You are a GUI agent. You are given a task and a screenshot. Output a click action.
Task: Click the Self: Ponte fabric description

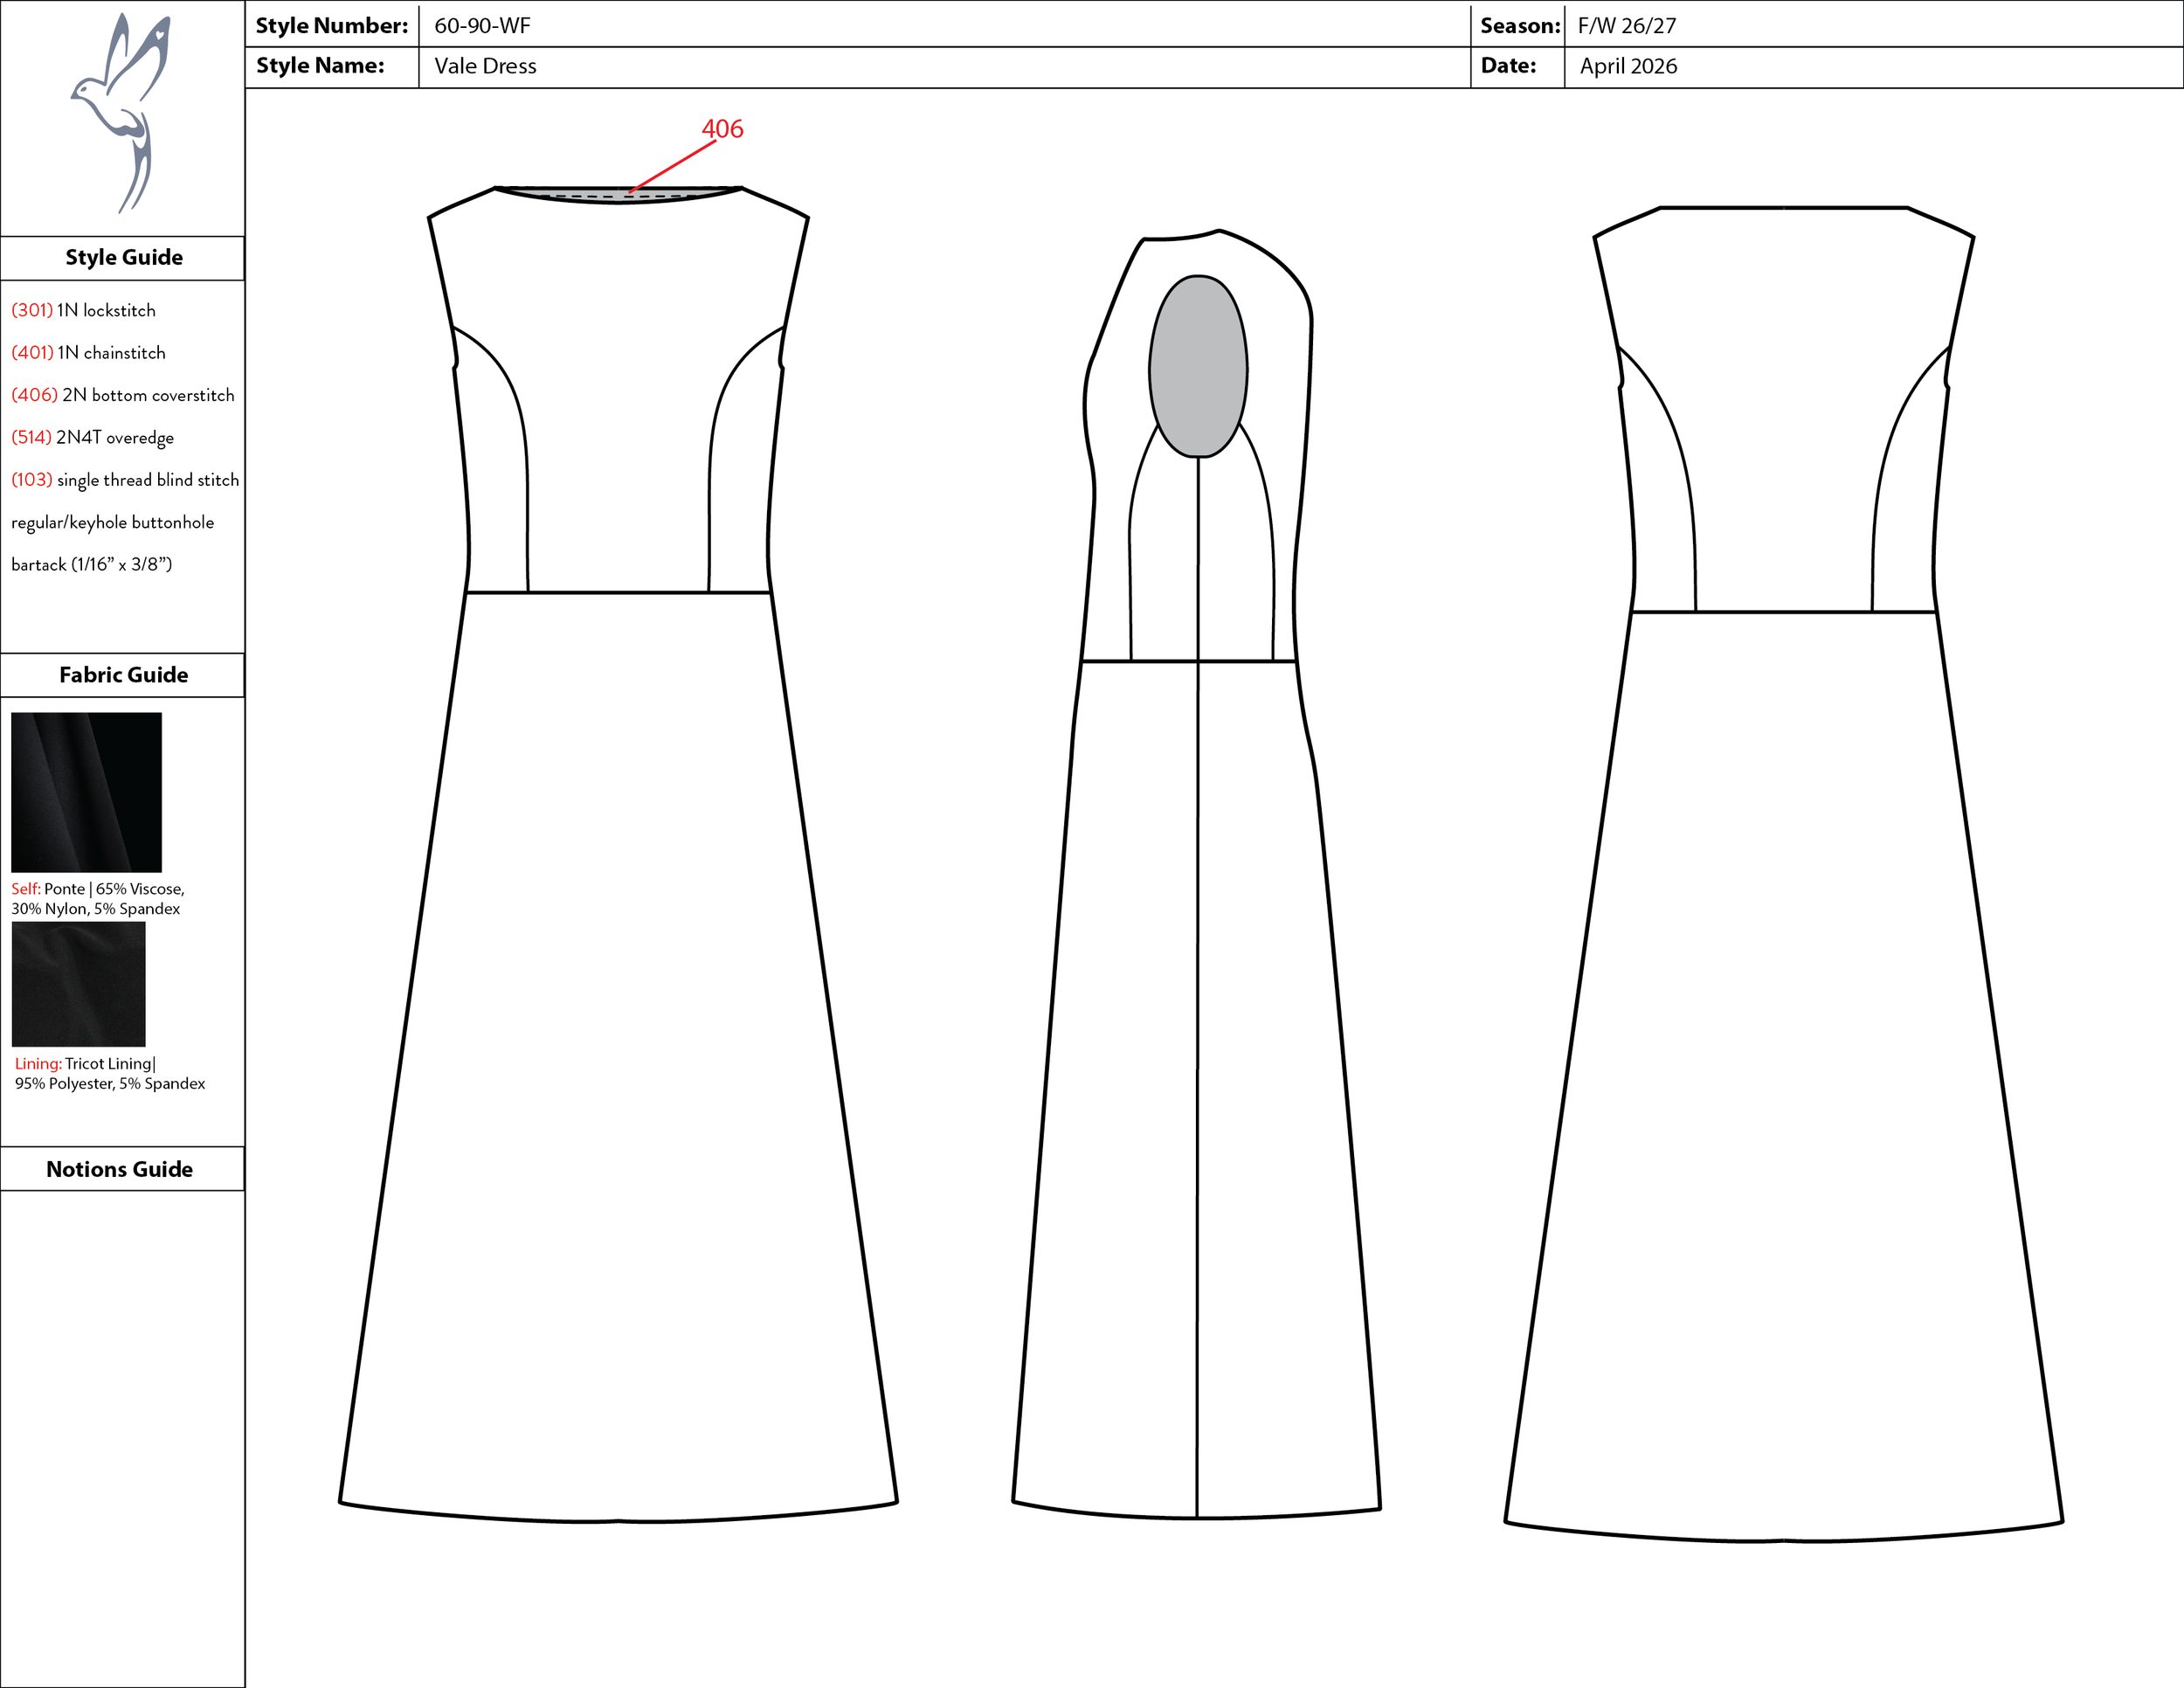tap(98, 898)
